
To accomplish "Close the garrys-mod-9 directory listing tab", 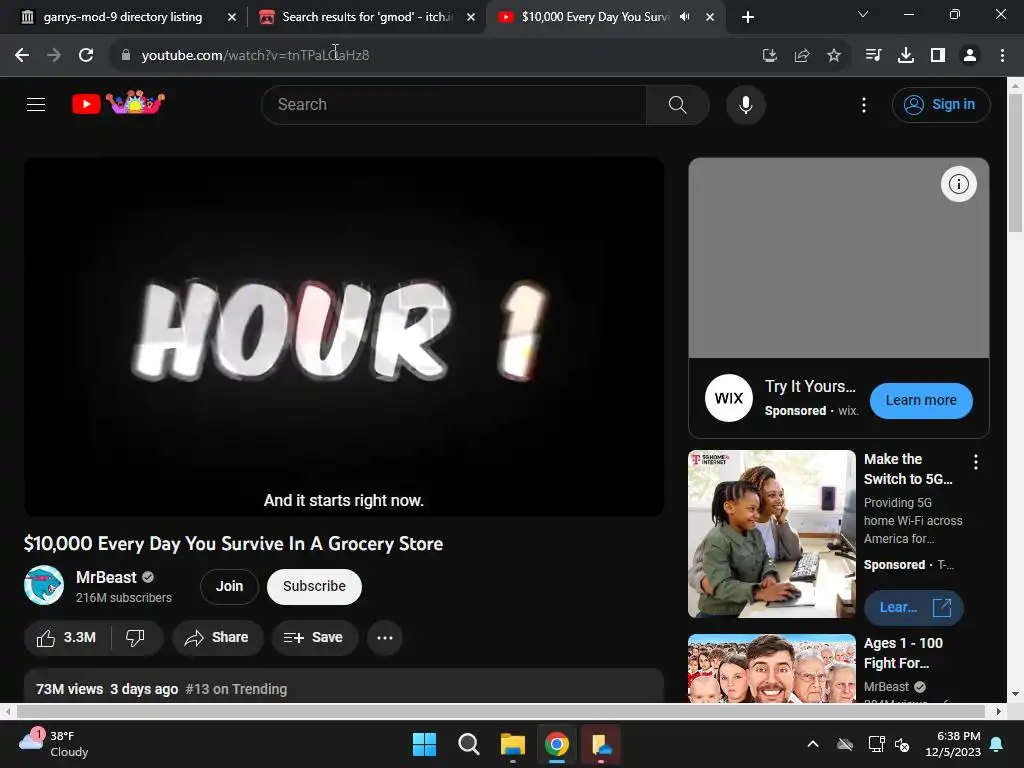I will 232,18.
